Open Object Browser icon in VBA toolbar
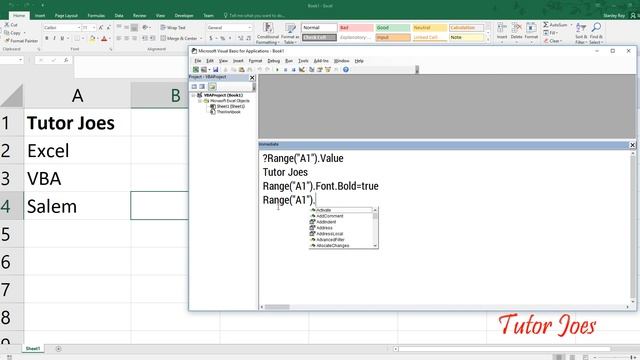 coord(328,70)
